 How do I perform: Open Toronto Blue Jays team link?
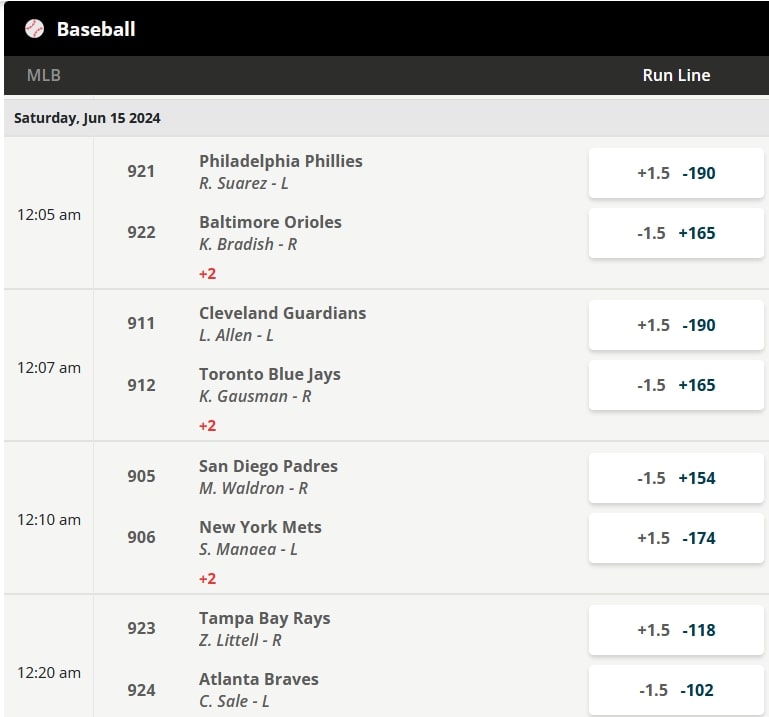(x=269, y=374)
